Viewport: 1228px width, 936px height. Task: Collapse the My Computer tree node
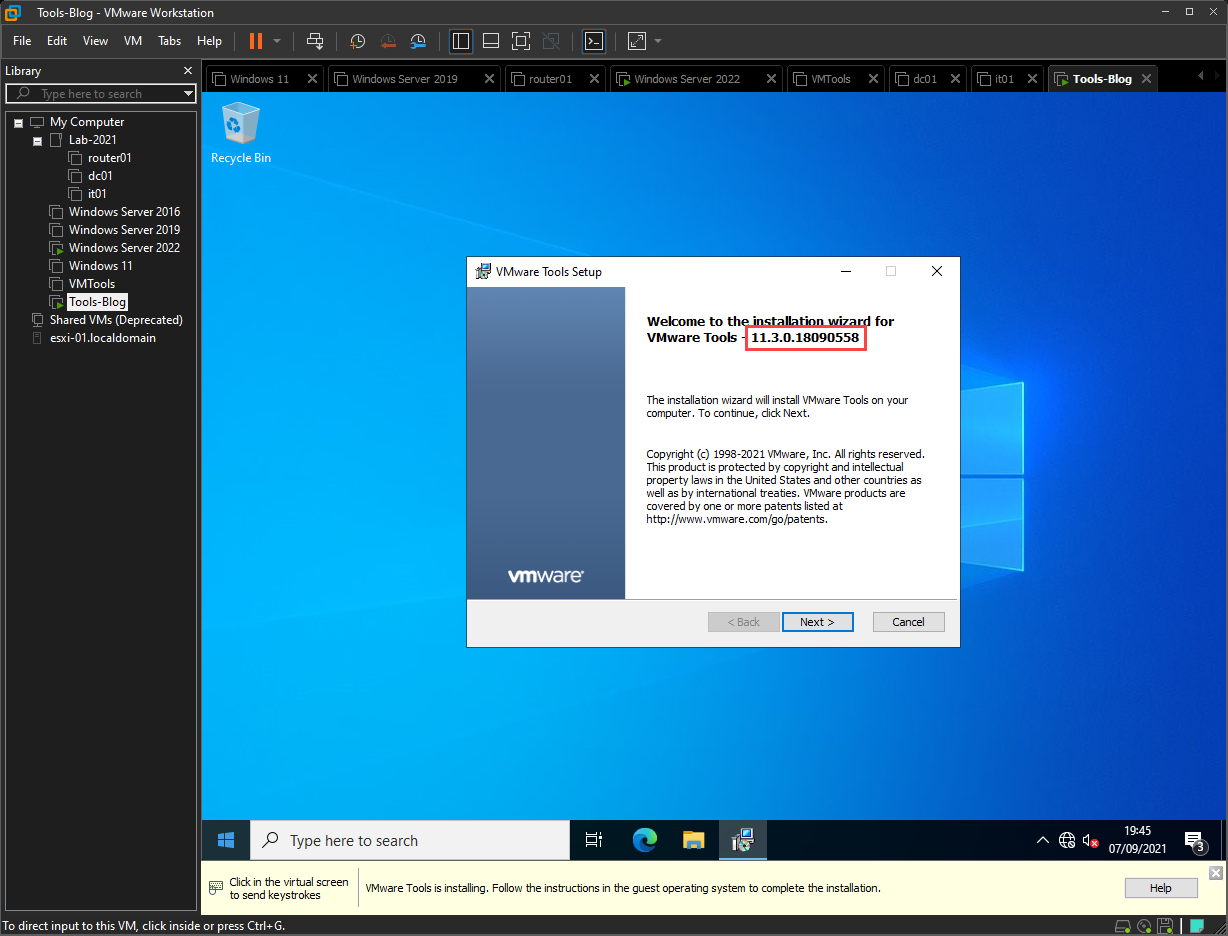pyautogui.click(x=17, y=121)
